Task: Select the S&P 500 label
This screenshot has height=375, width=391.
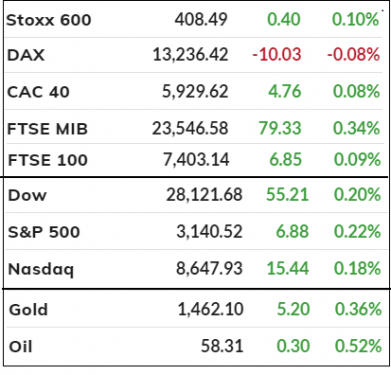Action: pyautogui.click(x=44, y=232)
